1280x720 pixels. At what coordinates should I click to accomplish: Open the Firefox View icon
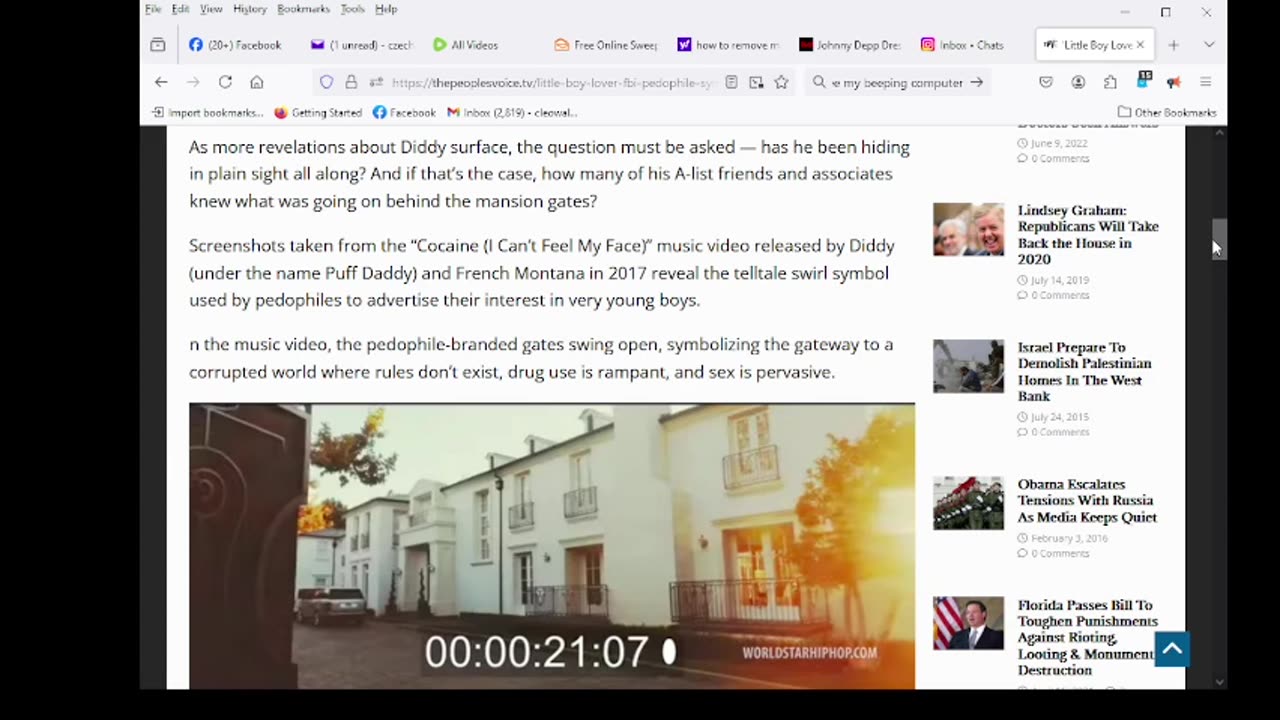point(158,45)
